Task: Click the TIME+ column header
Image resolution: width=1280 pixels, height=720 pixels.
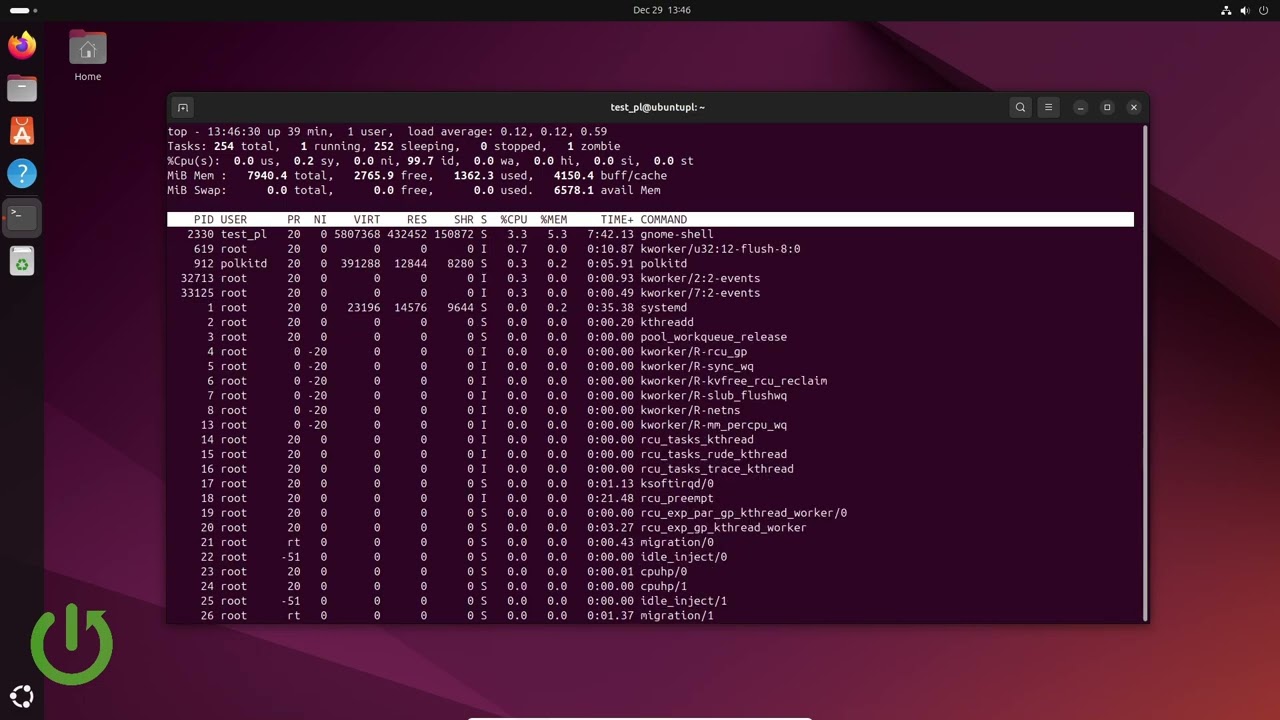Action: 617,219
